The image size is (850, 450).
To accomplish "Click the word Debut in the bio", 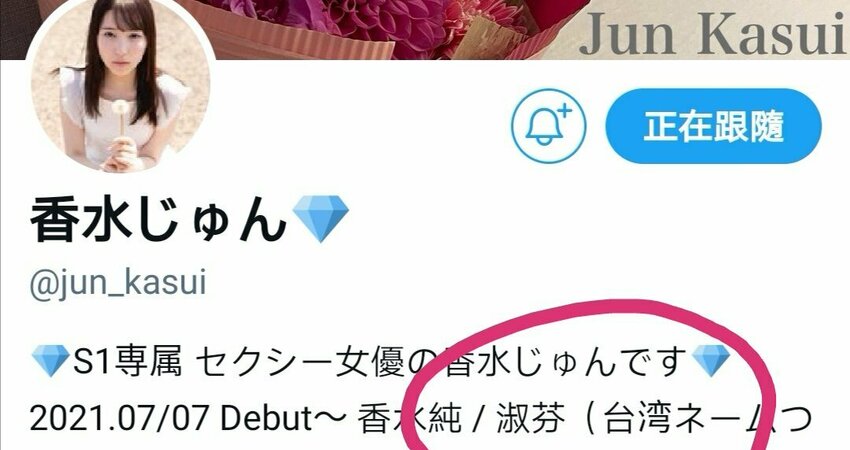I will pos(267,418).
